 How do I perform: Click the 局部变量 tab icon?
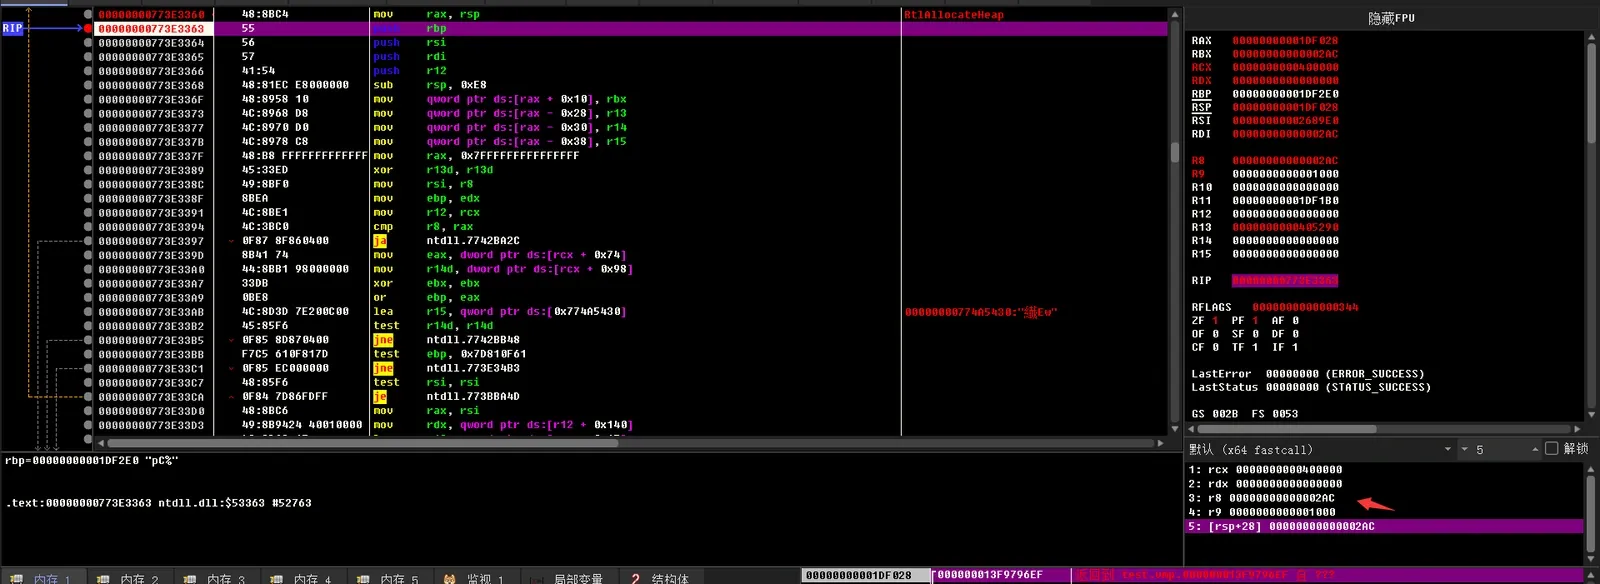tap(537, 579)
